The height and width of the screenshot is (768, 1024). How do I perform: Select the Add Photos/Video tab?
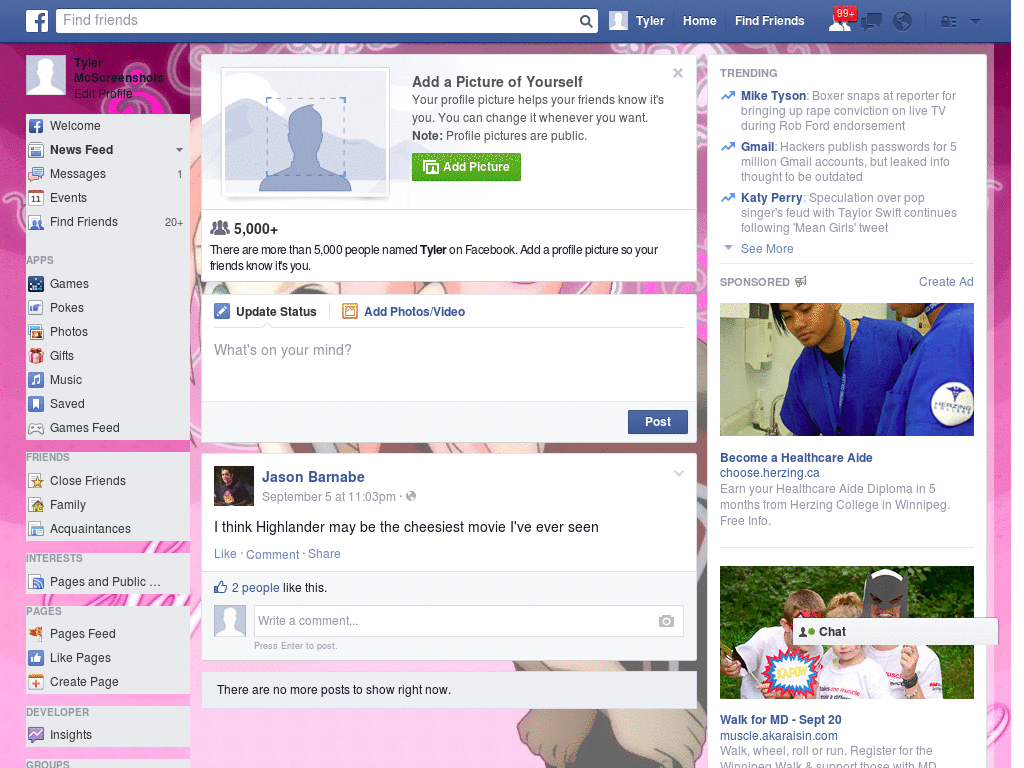pos(404,312)
